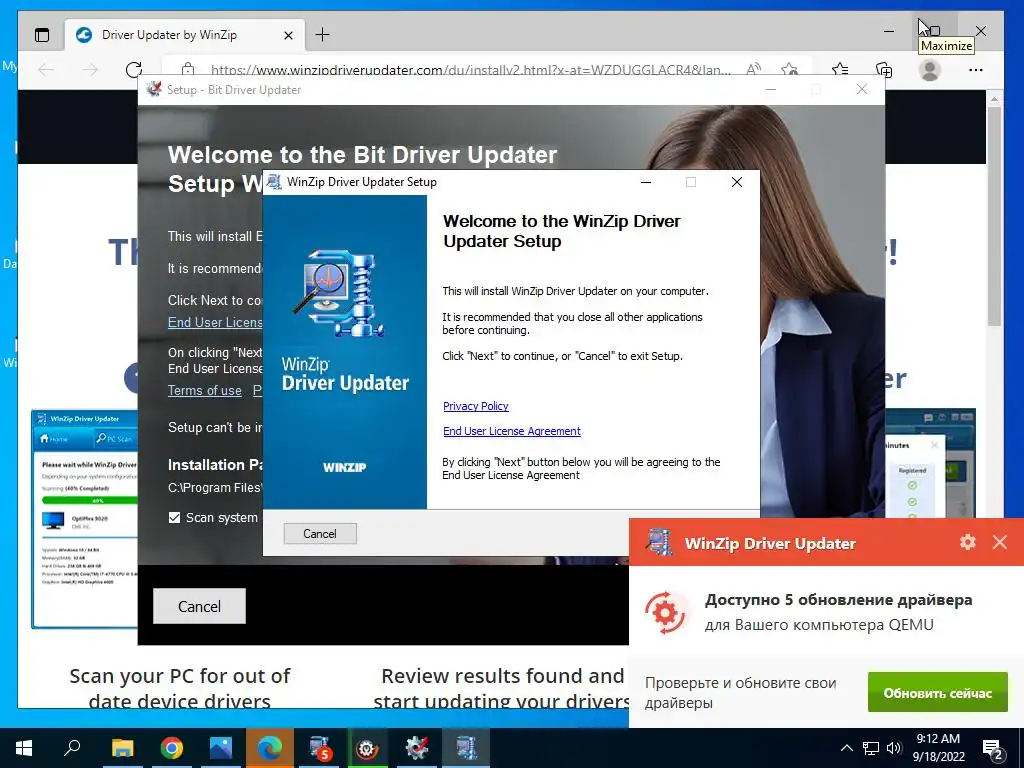The width and height of the screenshot is (1024, 768).
Task: Add this page to favorites
Action: click(790, 69)
